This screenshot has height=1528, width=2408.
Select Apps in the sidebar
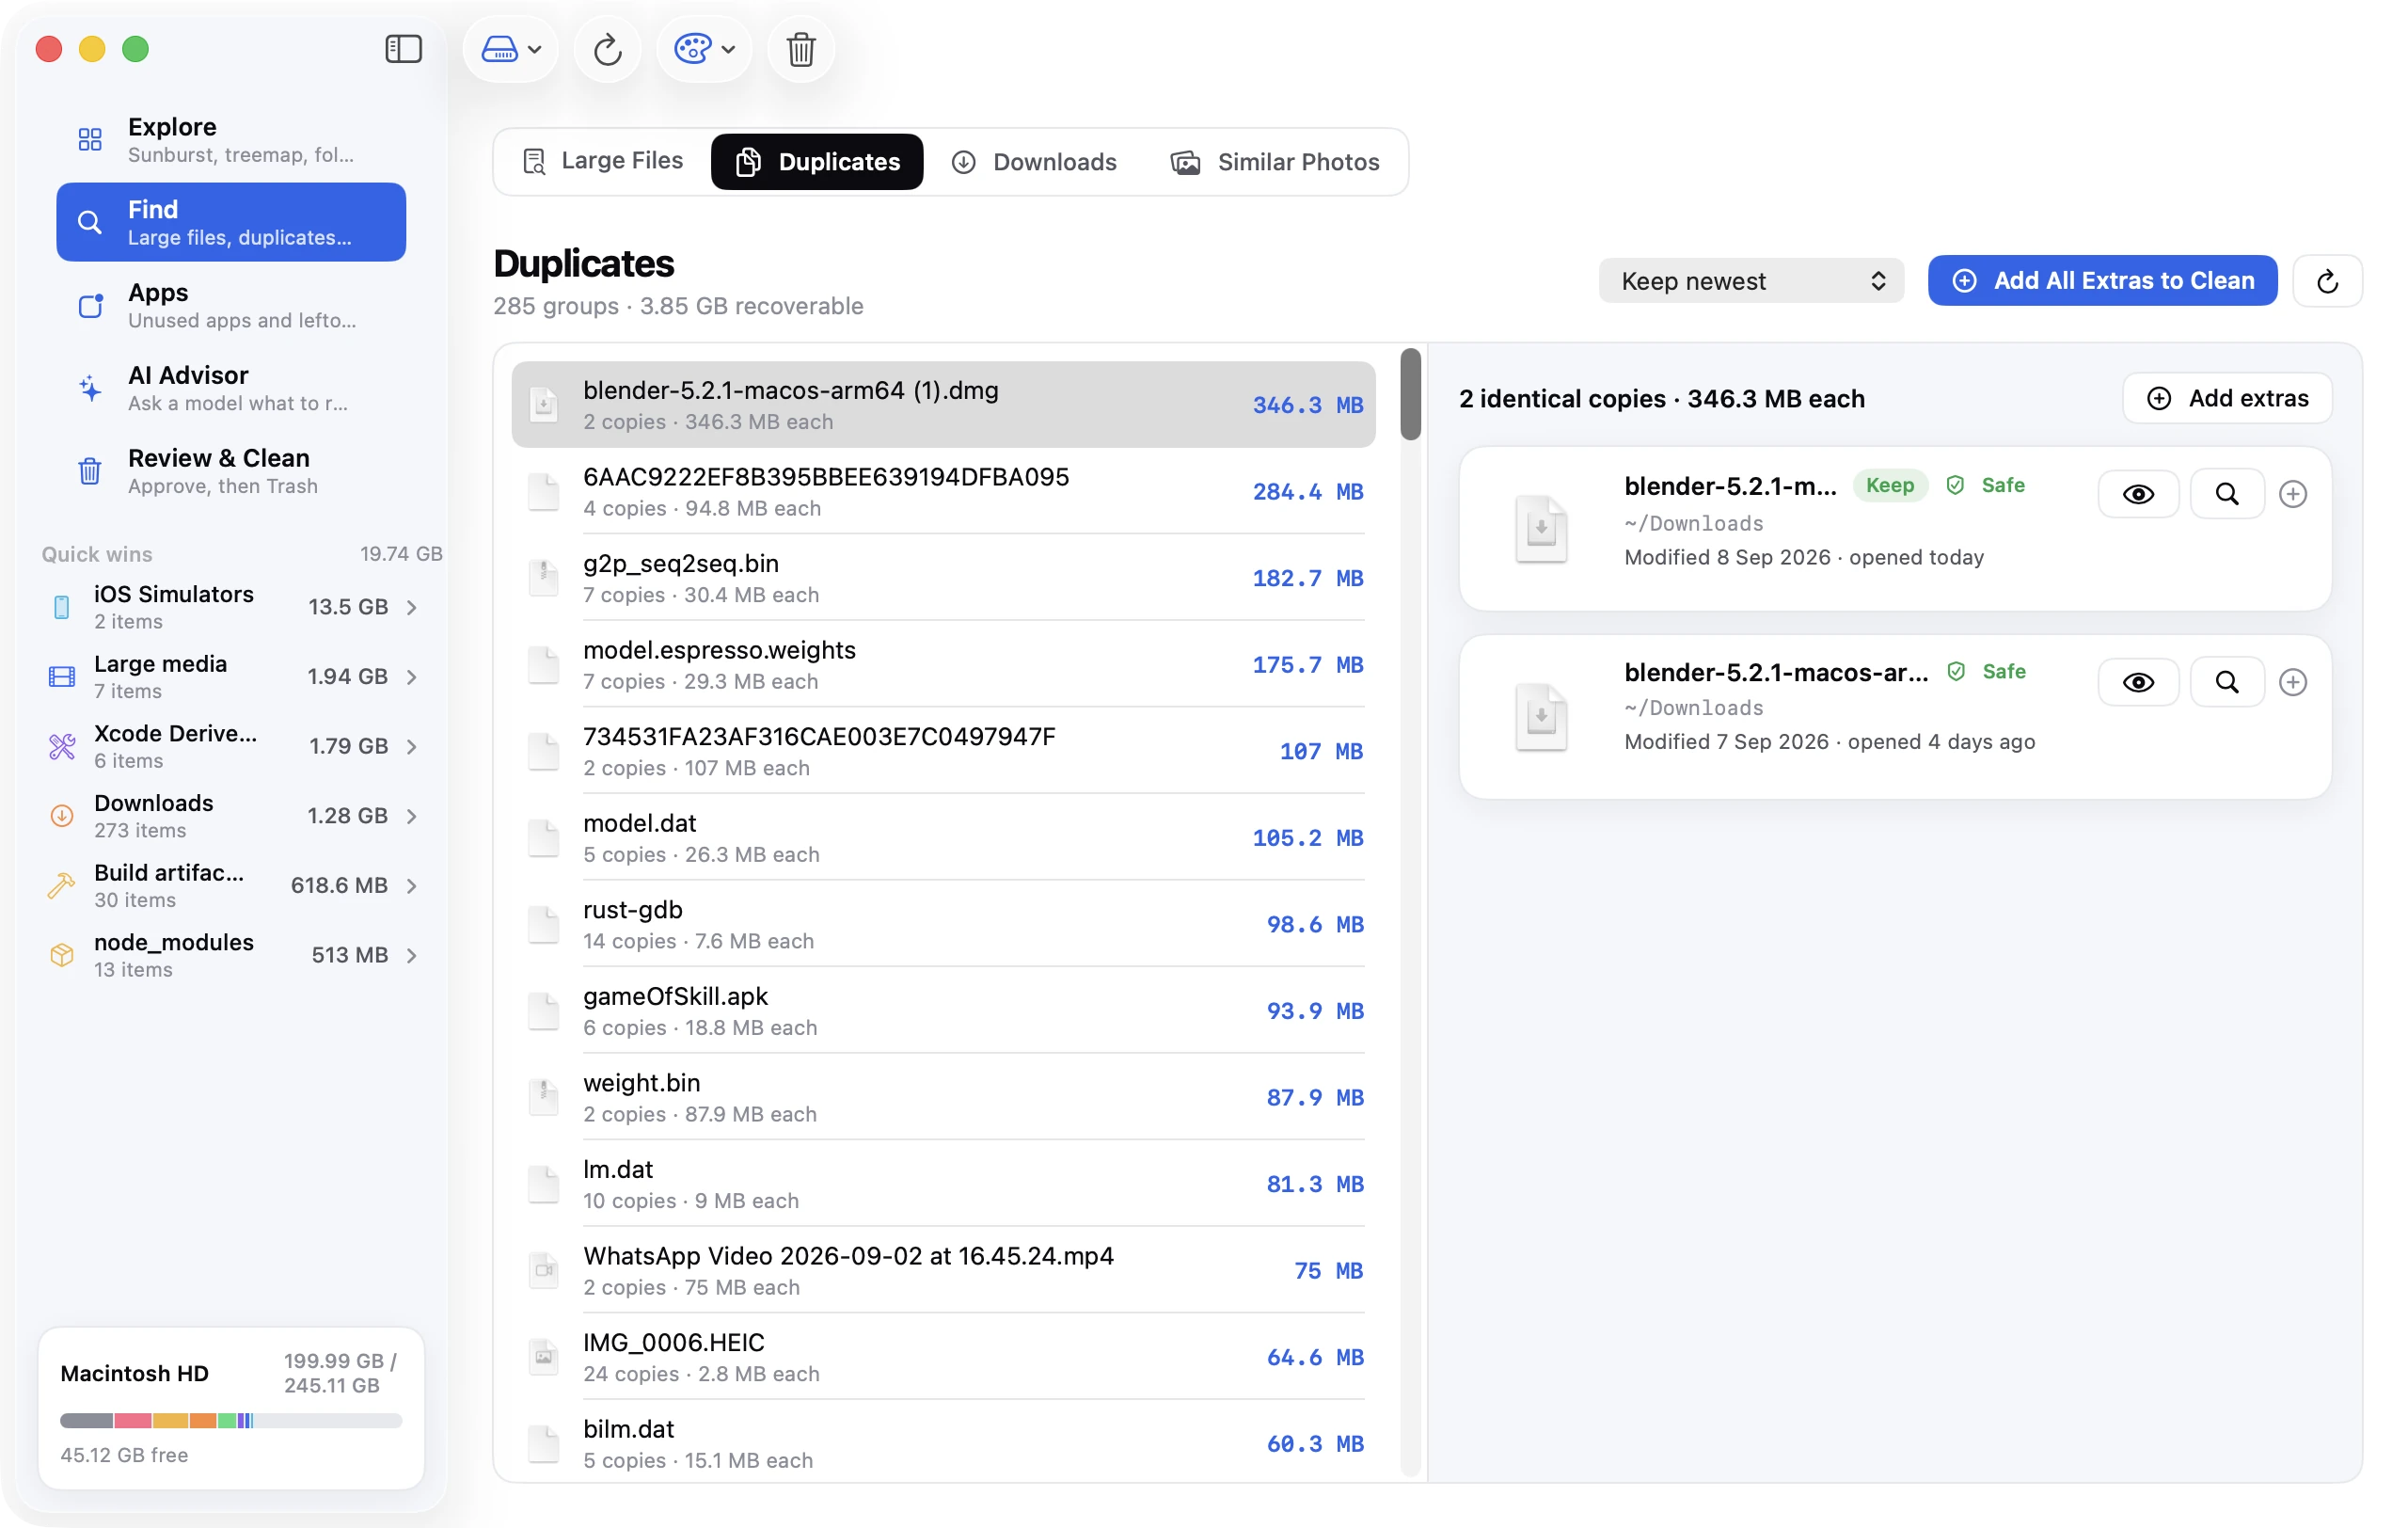pos(231,305)
